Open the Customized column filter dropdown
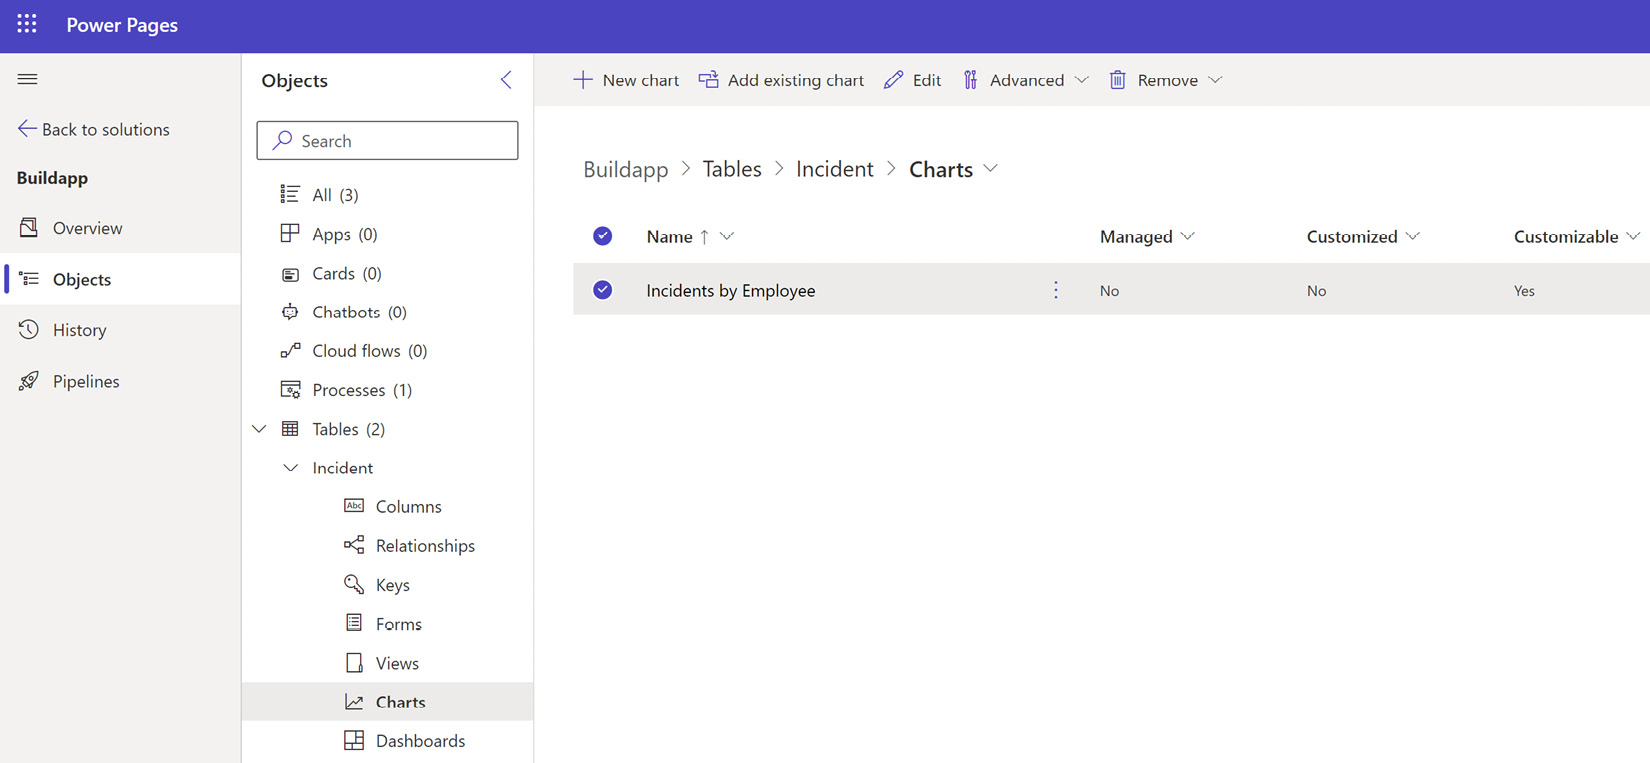 [x=1413, y=236]
